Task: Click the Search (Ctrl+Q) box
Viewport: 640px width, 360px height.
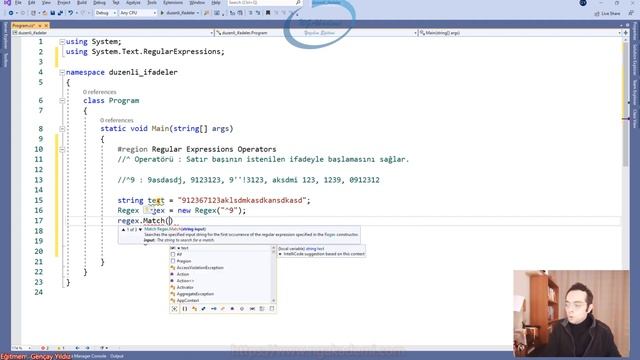Action: point(264,2)
